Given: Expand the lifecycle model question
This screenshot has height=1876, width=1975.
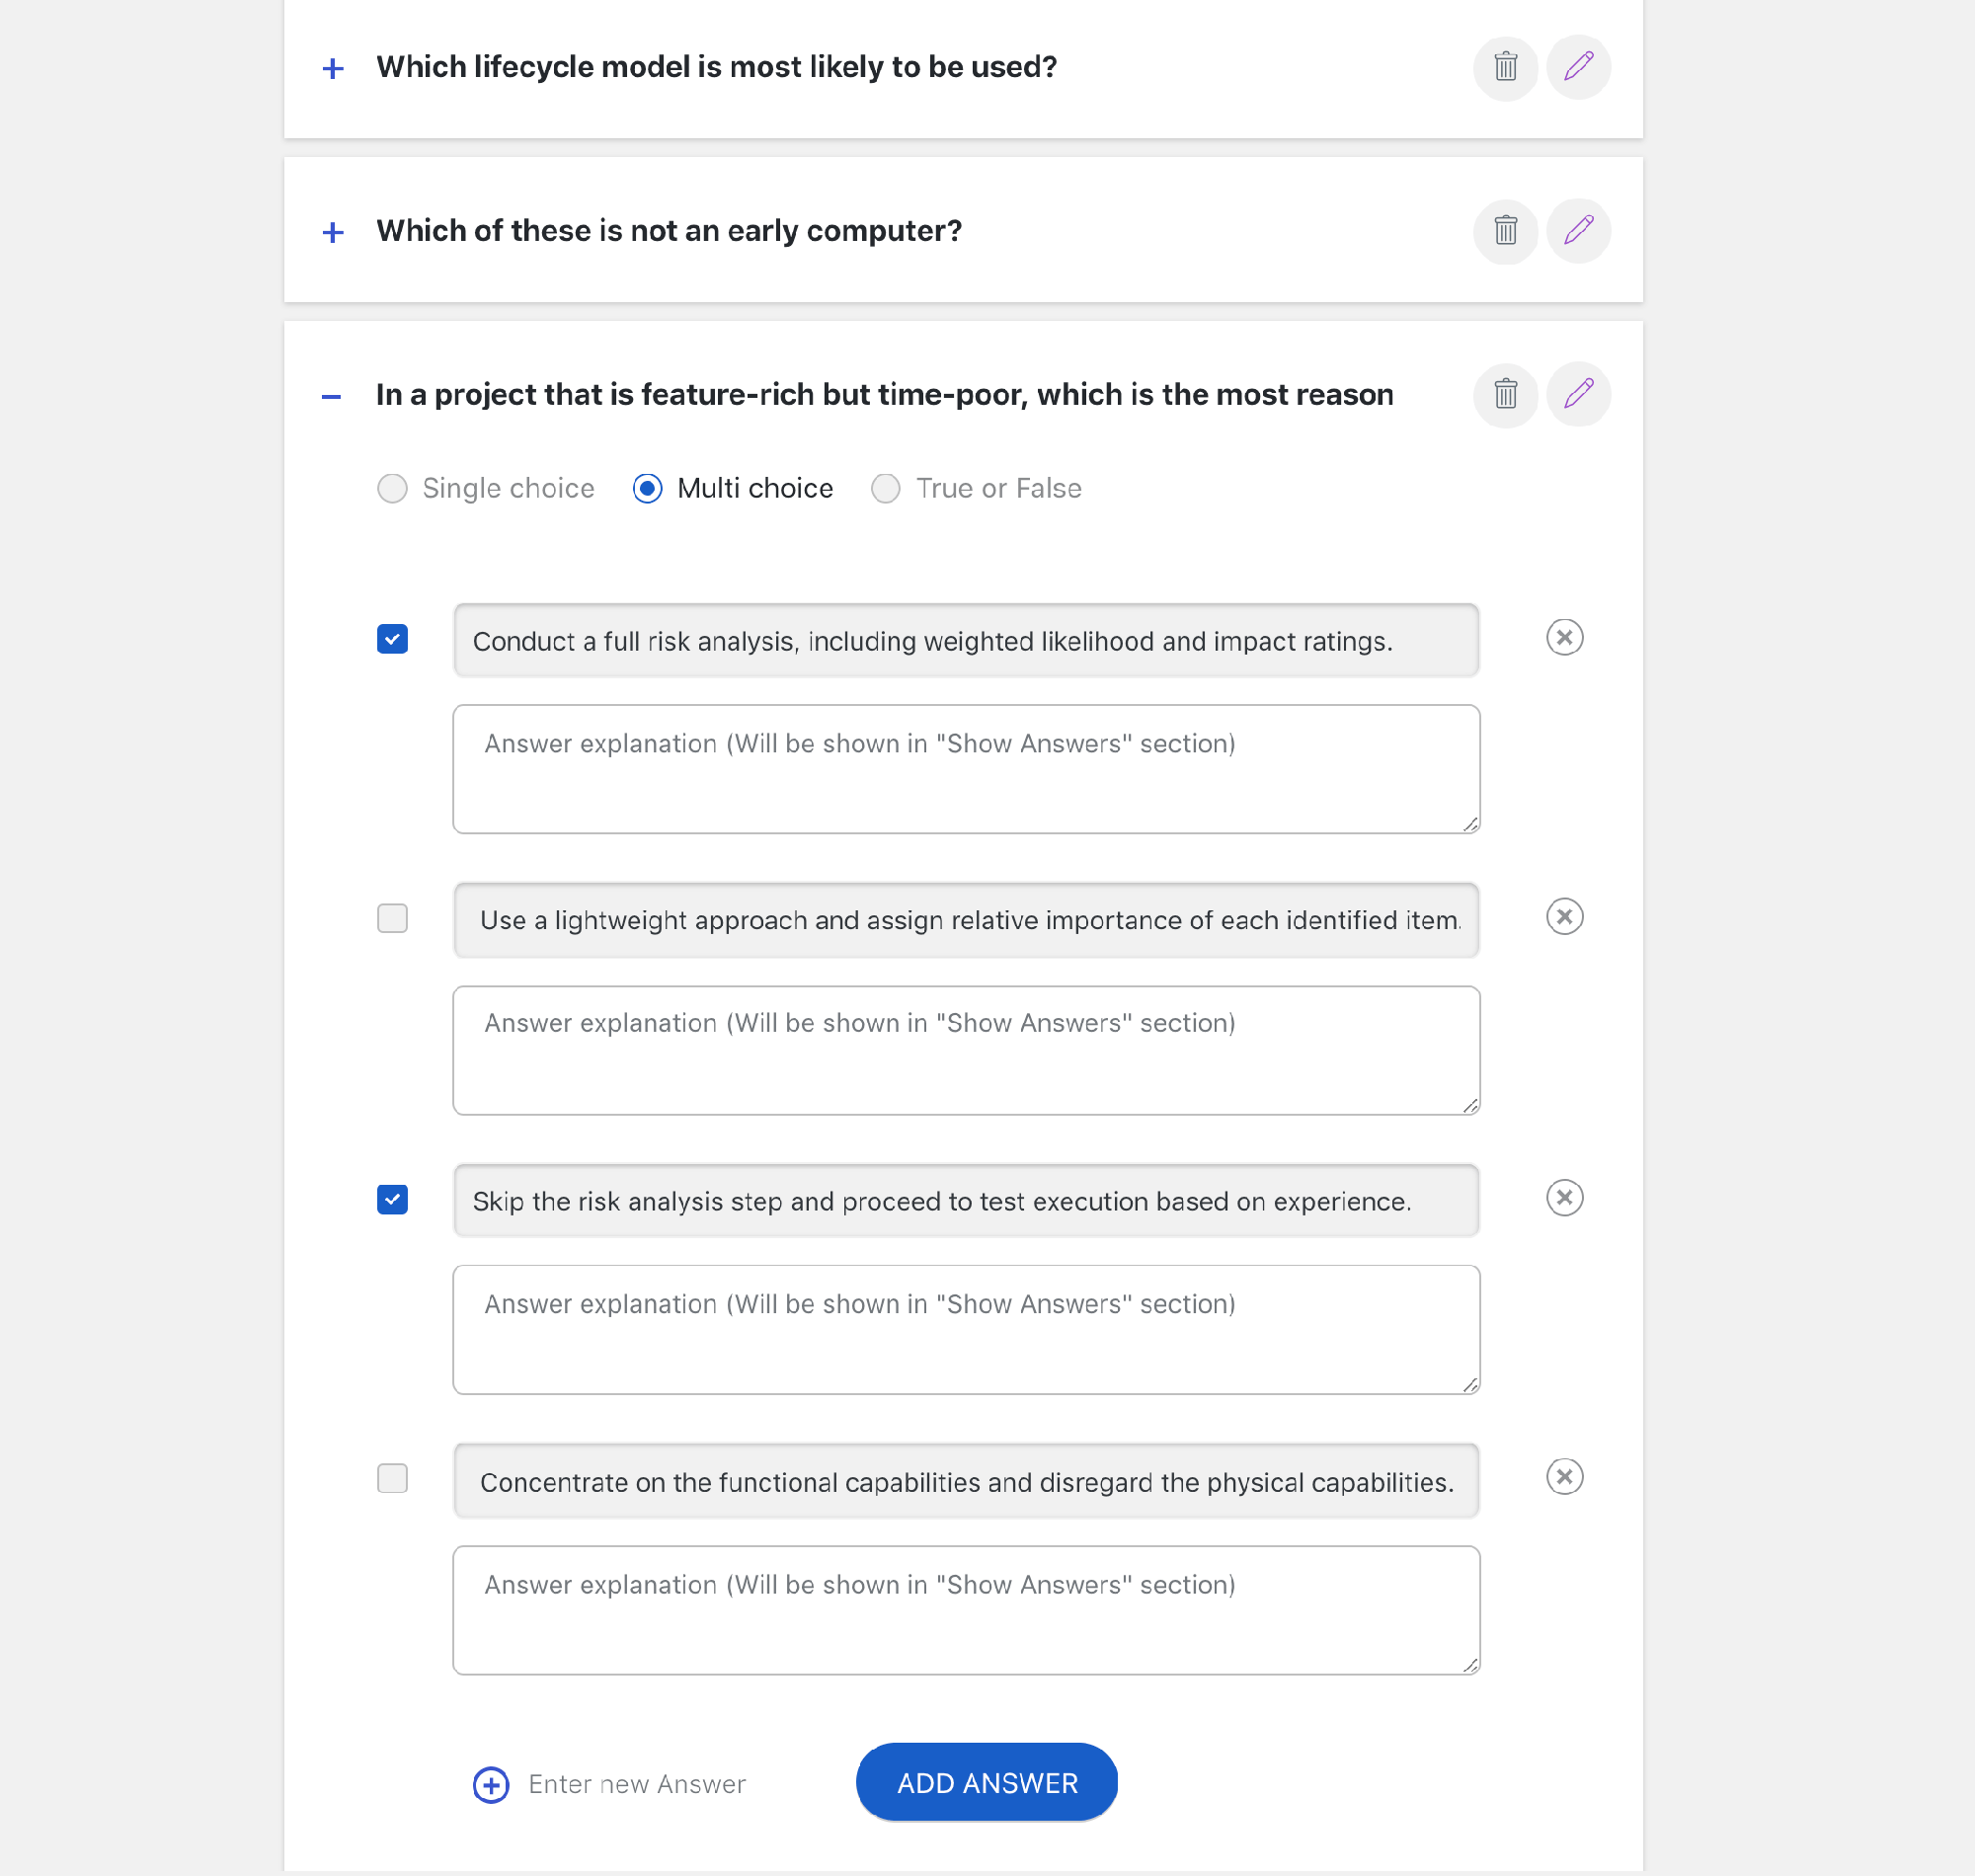Looking at the screenshot, I should pos(333,68).
